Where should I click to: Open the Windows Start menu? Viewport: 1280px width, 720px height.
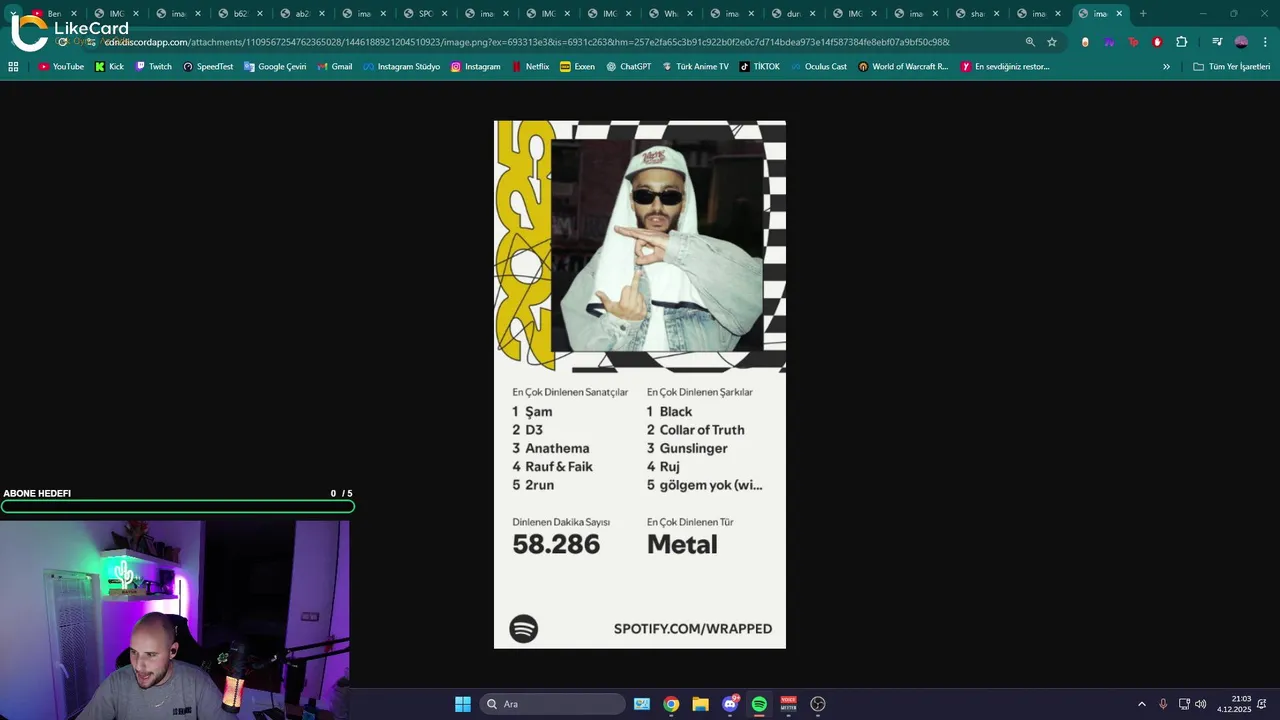(463, 704)
